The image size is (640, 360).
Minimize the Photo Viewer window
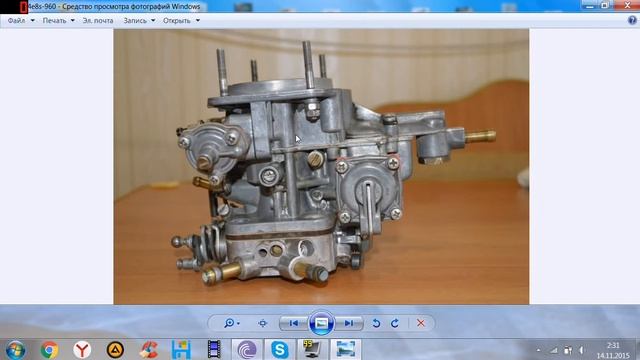click(590, 5)
